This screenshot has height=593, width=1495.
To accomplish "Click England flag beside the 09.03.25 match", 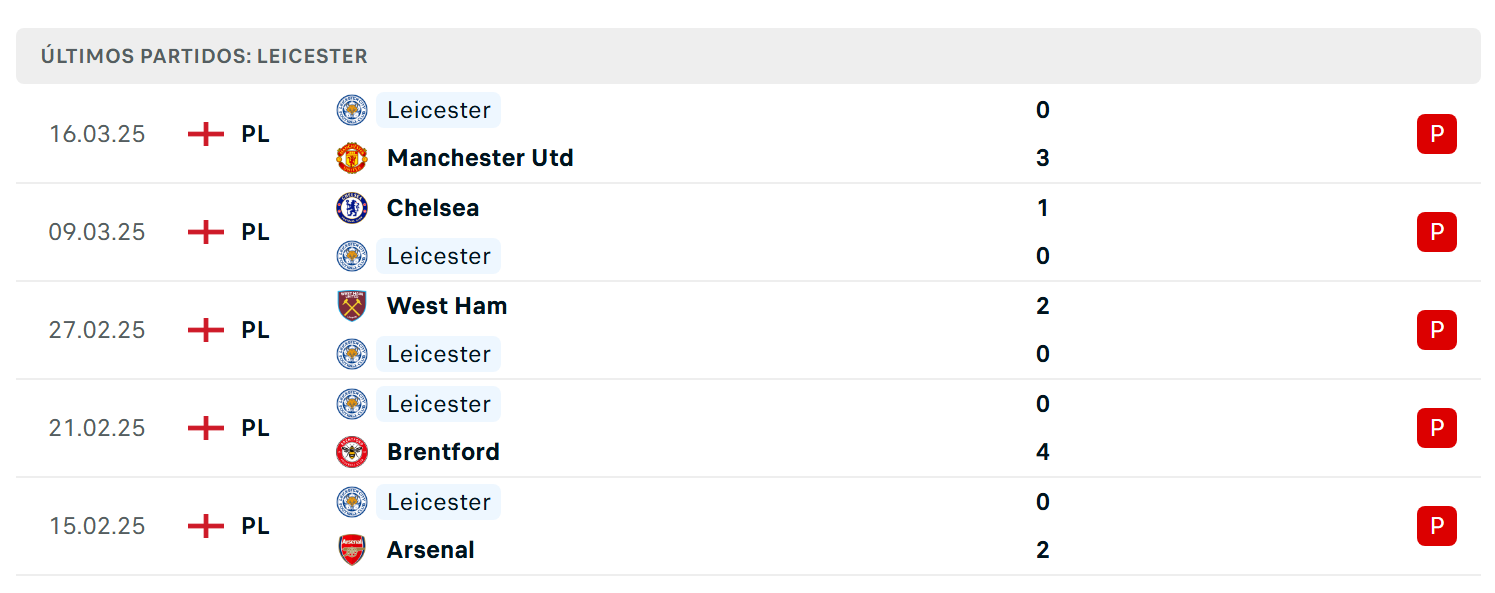I will 206,232.
